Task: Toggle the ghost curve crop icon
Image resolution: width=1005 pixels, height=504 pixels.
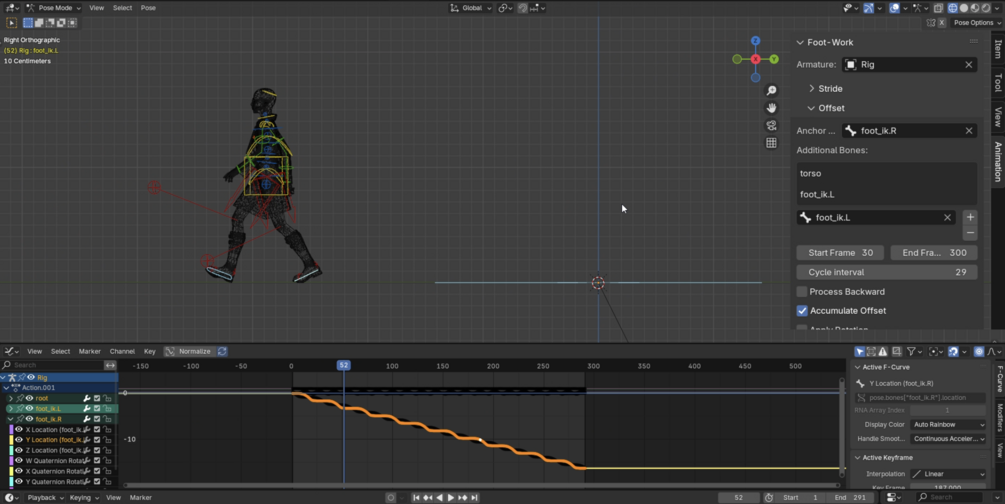Action: (x=897, y=351)
